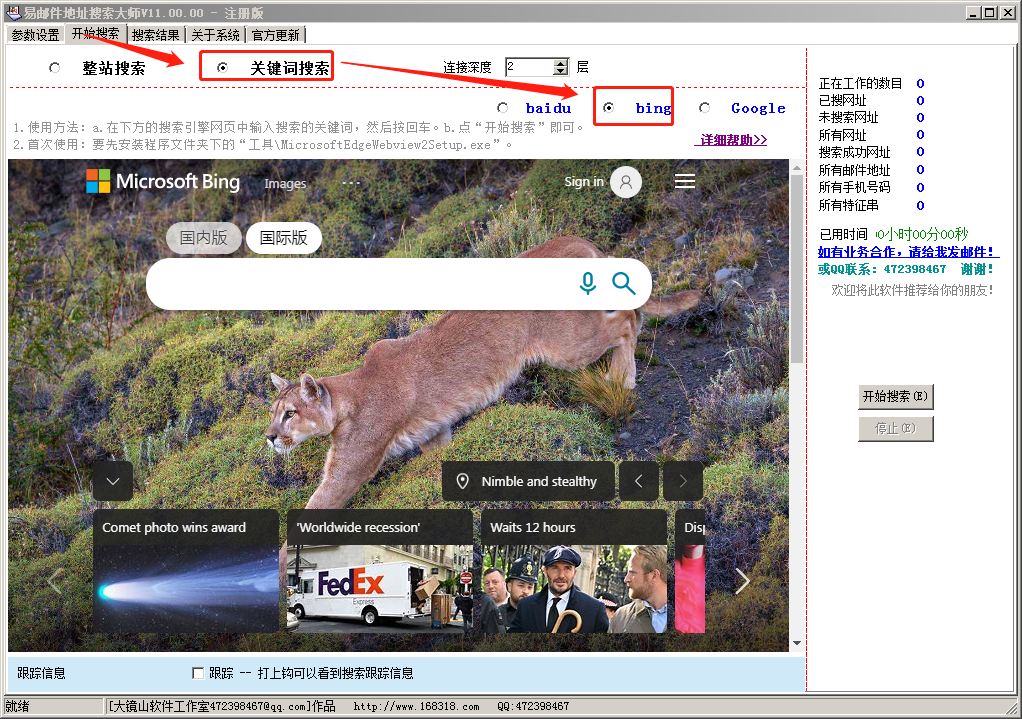Click the 正在工作的数目 label
1022x719 pixels.
pyautogui.click(x=860, y=83)
